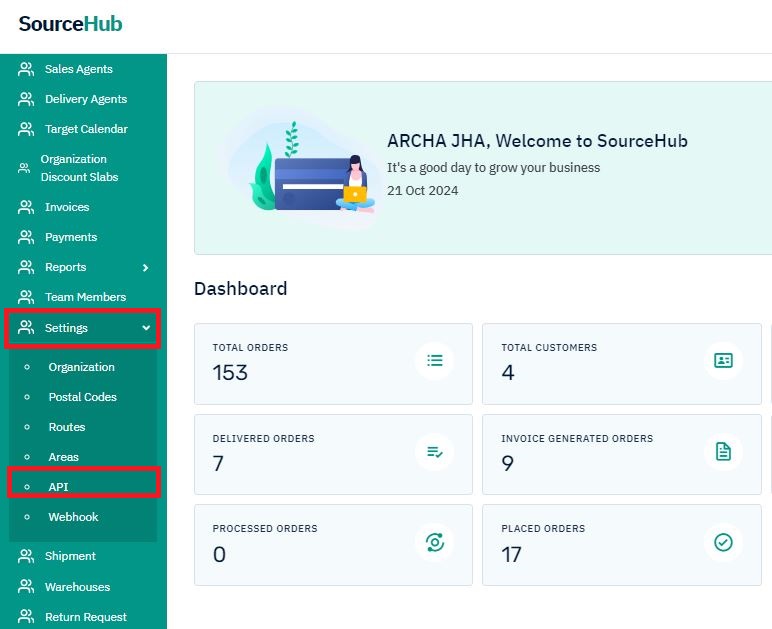Open Payments from the sidebar

tap(70, 237)
